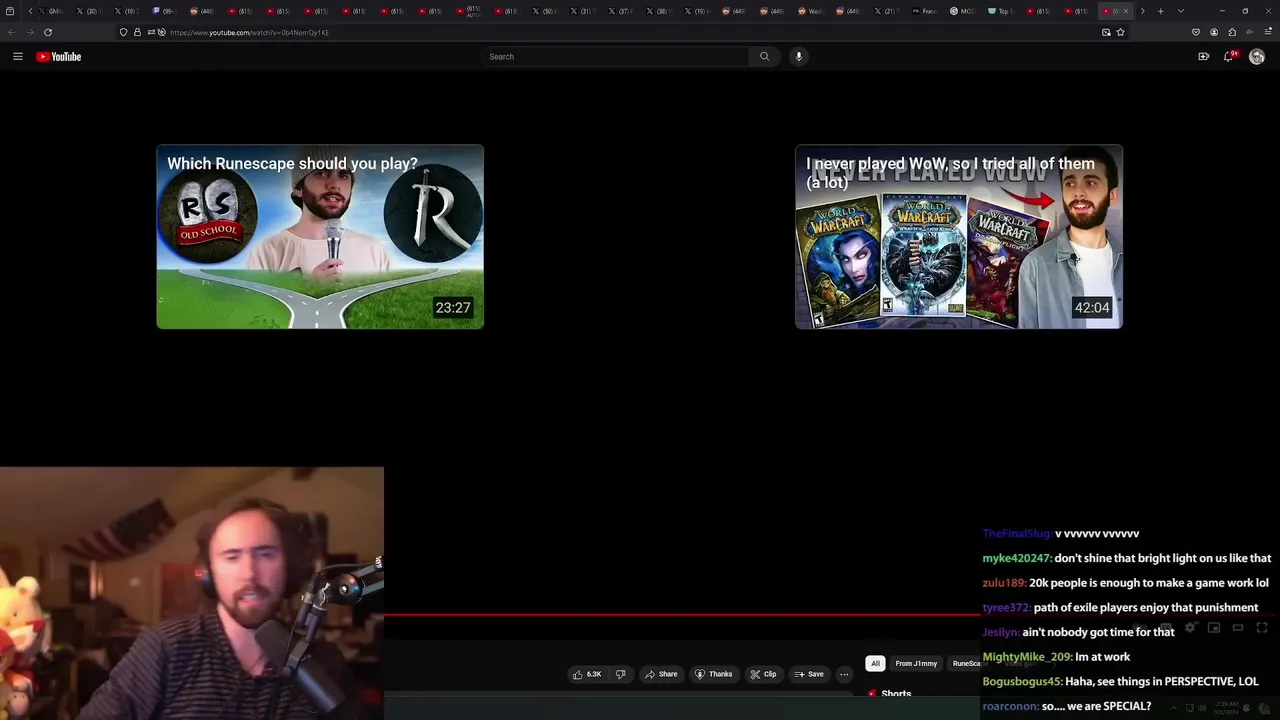This screenshot has height=720, width=1280.
Task: Go to the YouTube home logo
Action: coord(58,56)
